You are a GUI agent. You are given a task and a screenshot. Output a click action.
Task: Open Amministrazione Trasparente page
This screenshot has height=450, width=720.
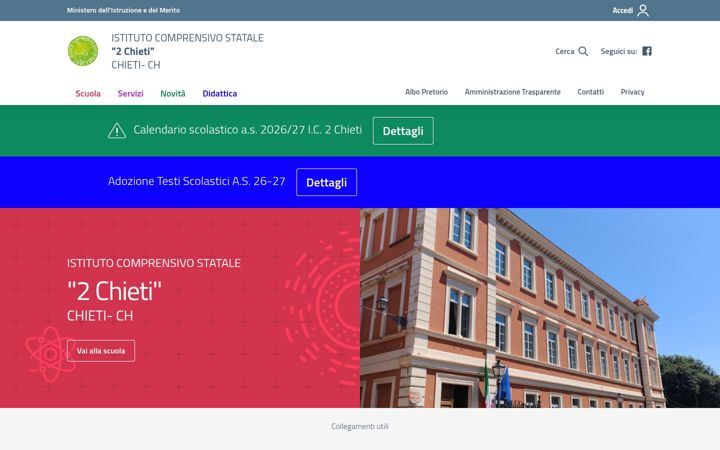point(512,92)
